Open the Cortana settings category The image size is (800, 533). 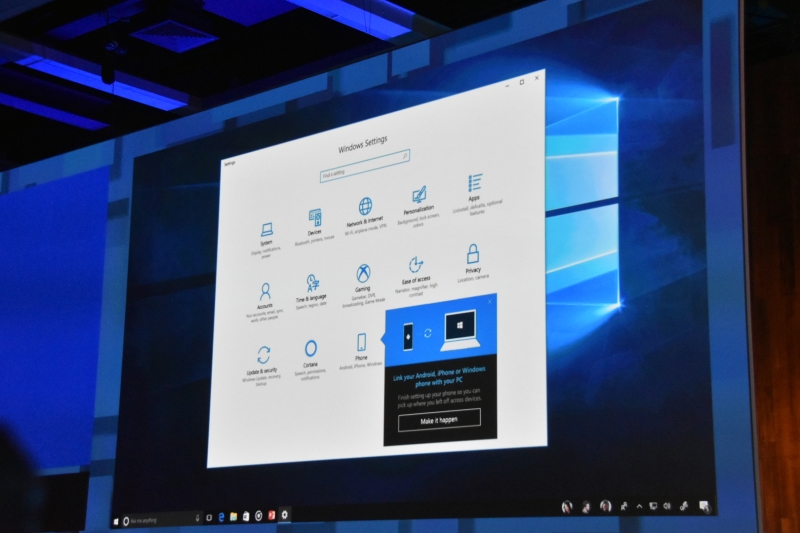310,359
